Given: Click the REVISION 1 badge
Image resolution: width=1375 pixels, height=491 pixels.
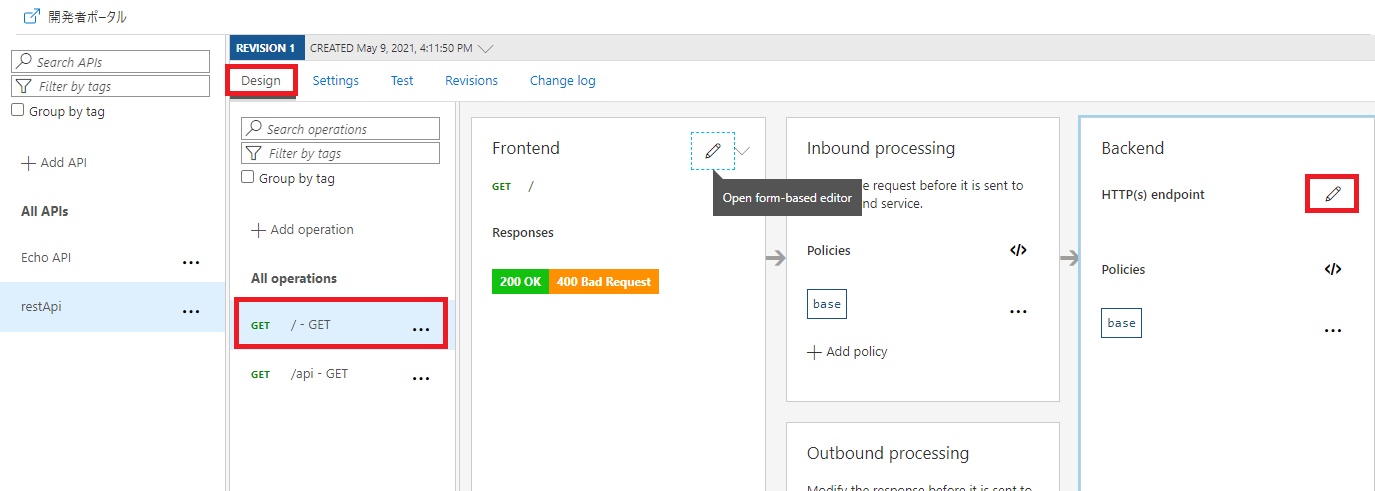Looking at the screenshot, I should pos(265,48).
